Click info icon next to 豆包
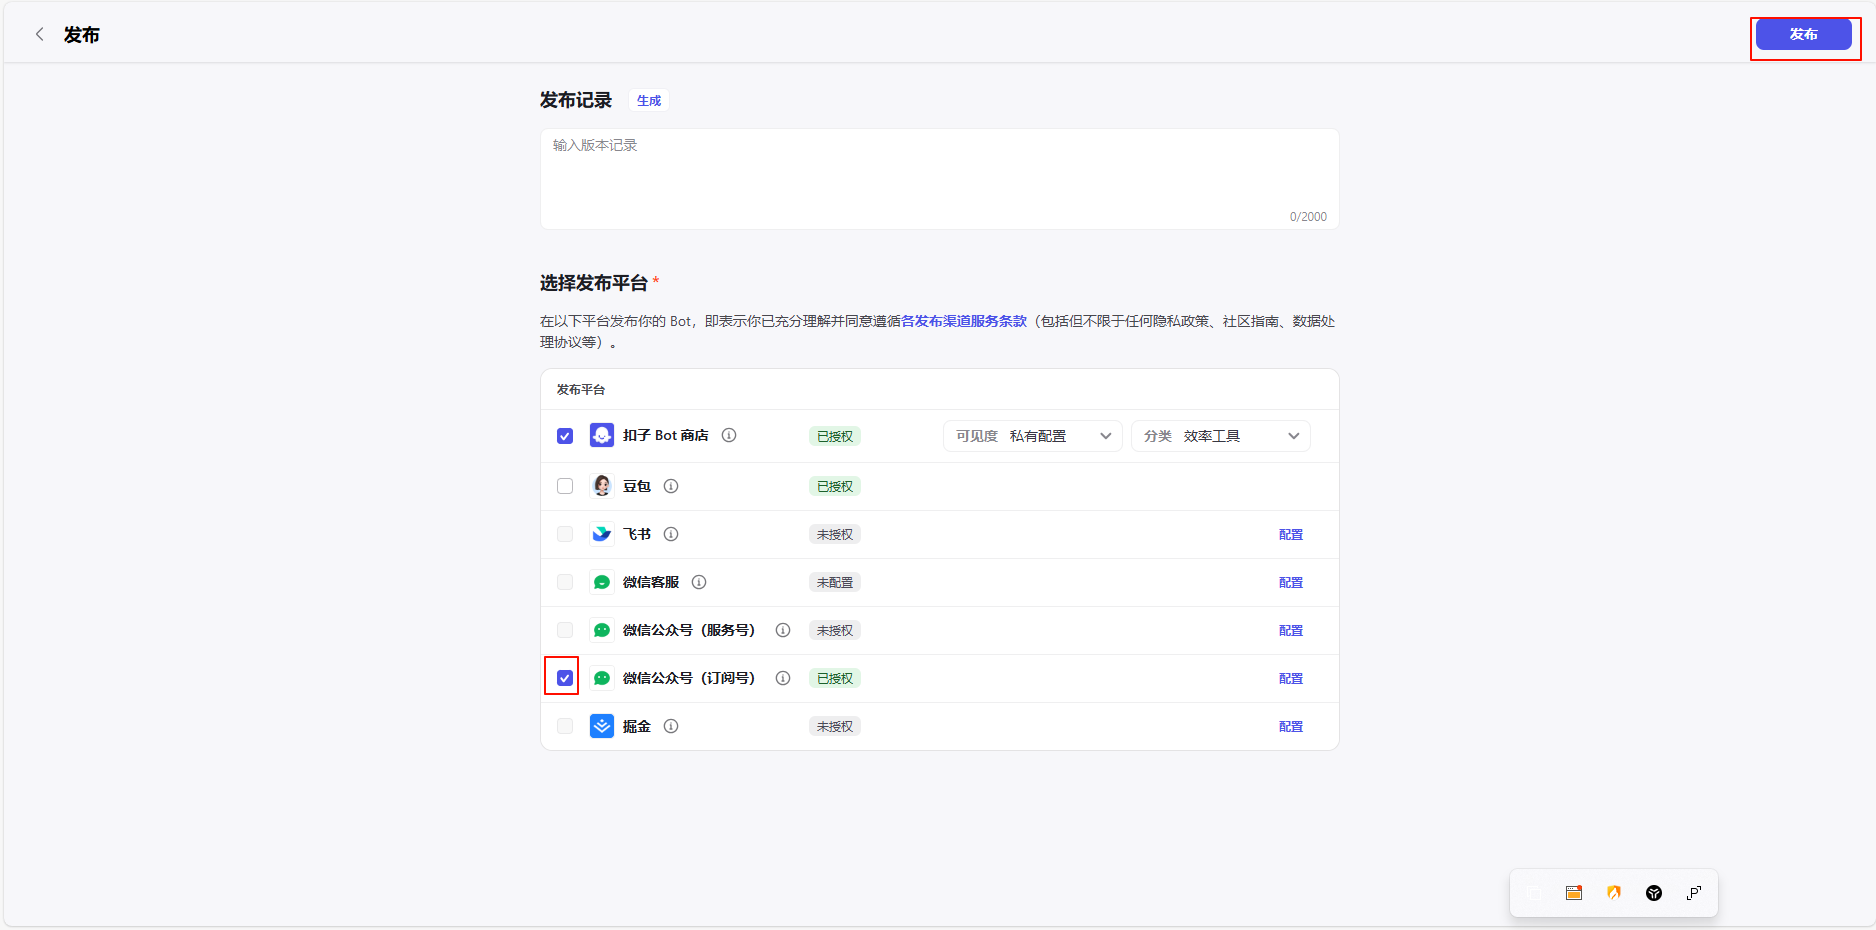 671,486
